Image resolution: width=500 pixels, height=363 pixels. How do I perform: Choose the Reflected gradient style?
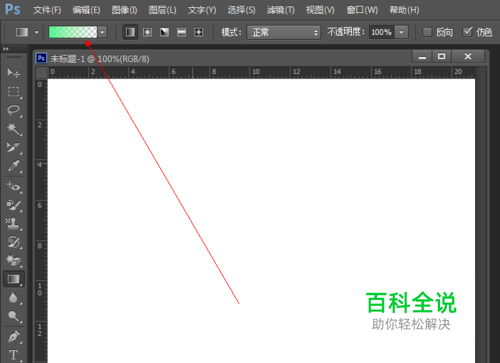181,32
